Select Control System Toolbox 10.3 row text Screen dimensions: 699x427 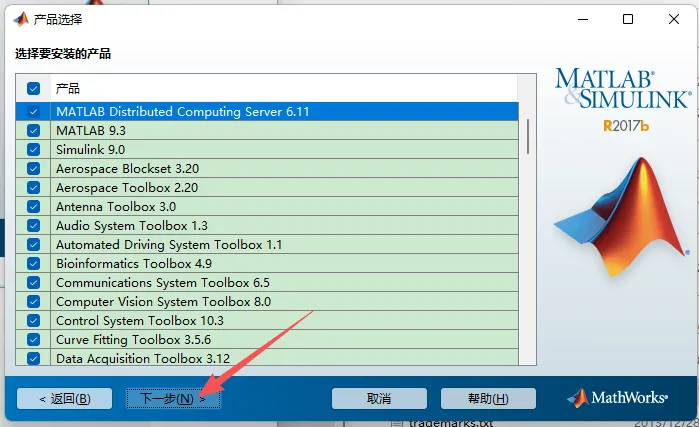click(140, 321)
